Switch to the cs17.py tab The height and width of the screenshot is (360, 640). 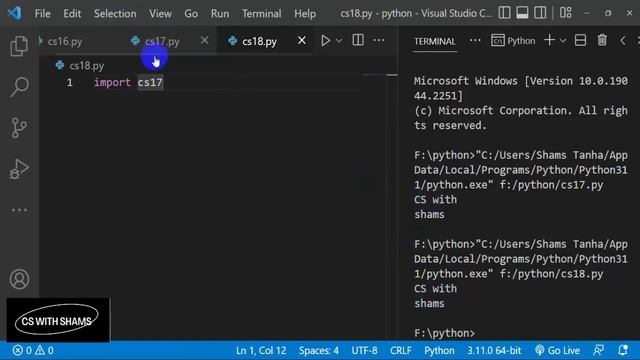pyautogui.click(x=162, y=41)
